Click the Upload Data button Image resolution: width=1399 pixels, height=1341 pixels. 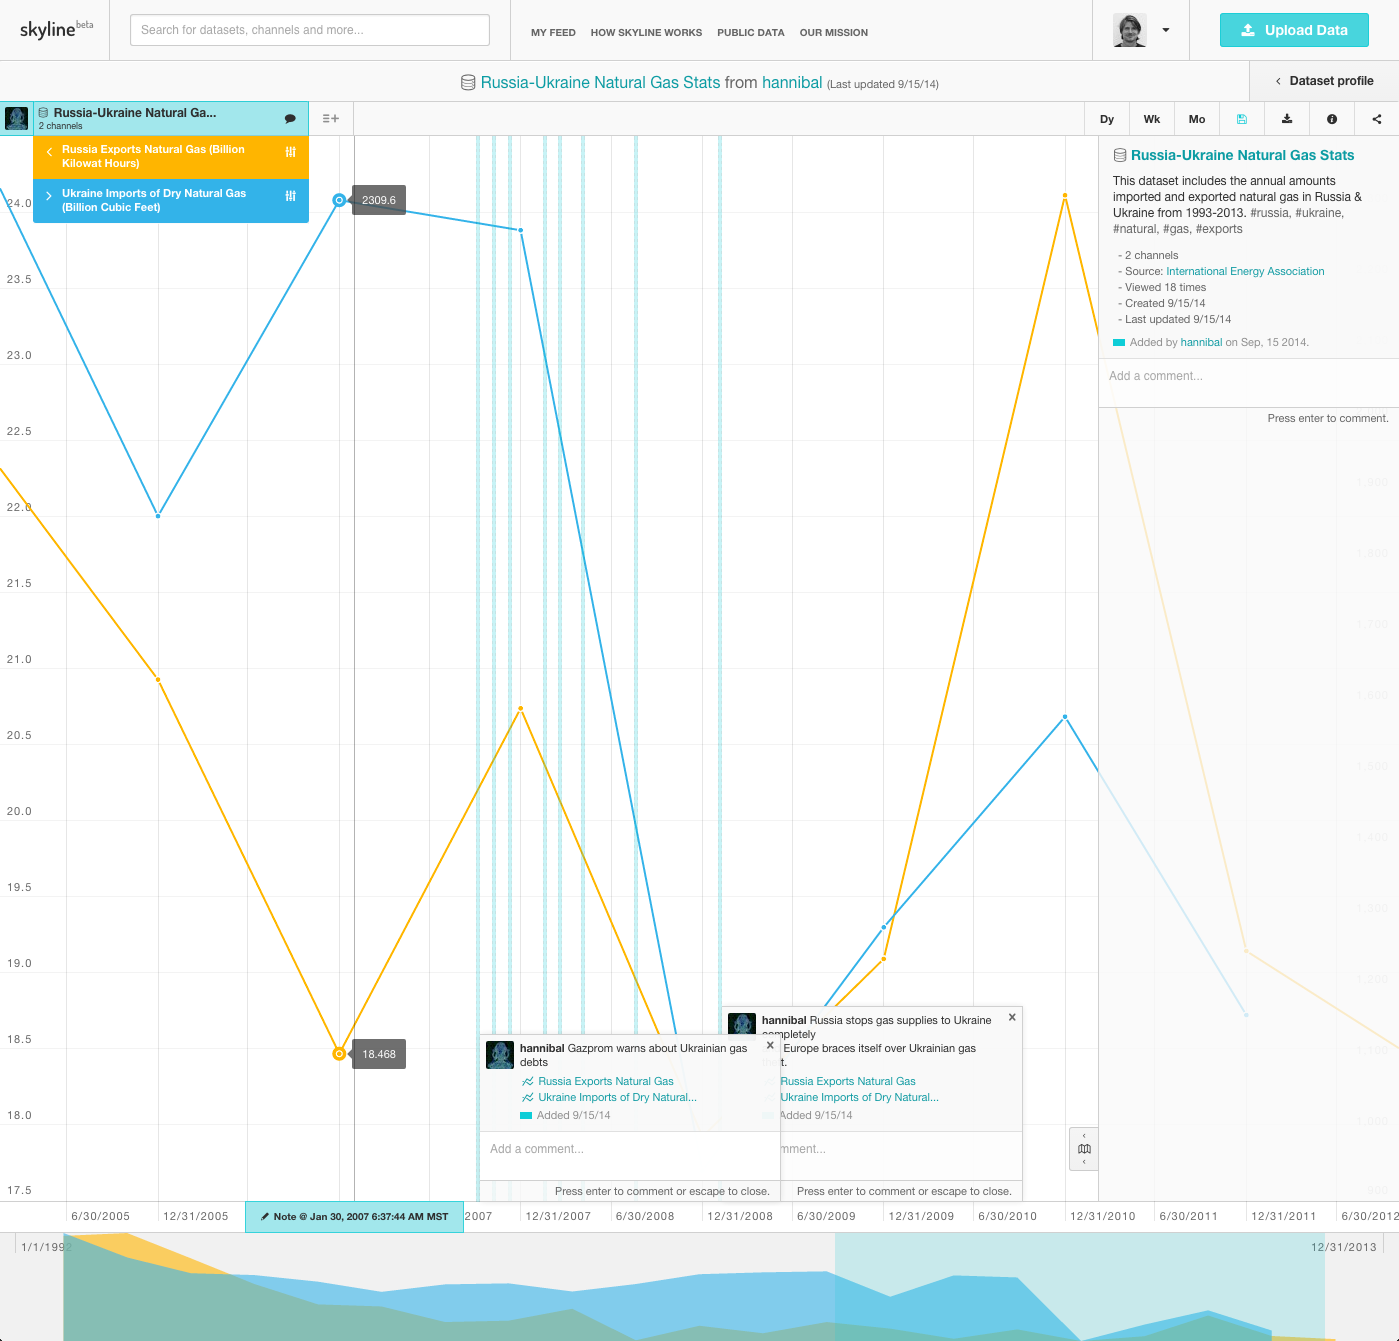tap(1294, 30)
